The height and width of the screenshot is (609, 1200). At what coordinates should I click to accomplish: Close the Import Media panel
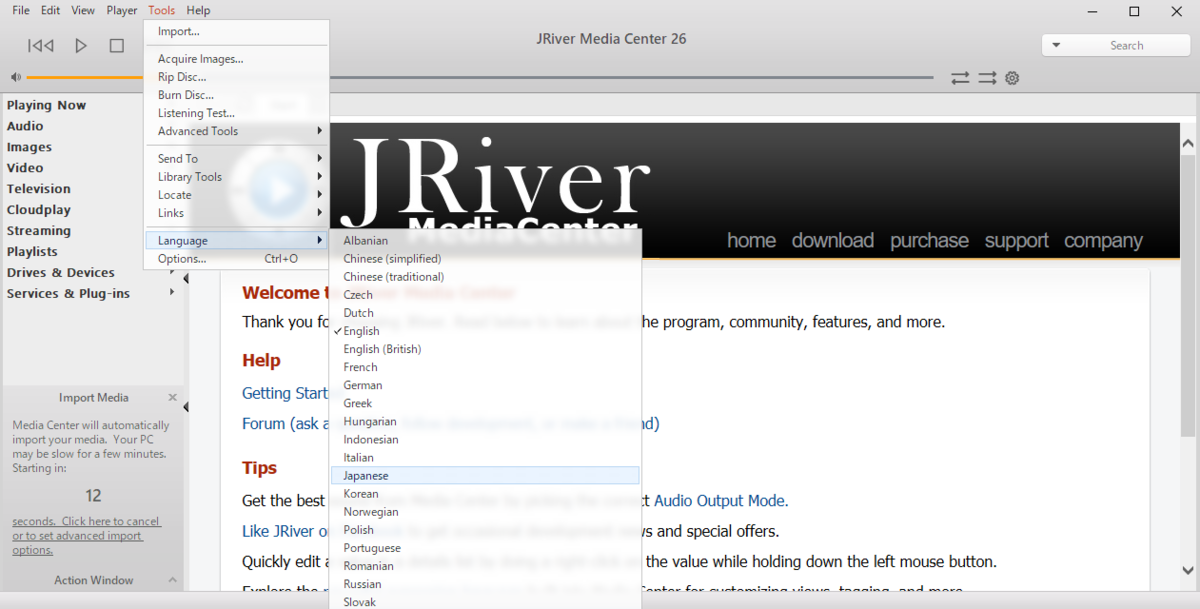[172, 397]
